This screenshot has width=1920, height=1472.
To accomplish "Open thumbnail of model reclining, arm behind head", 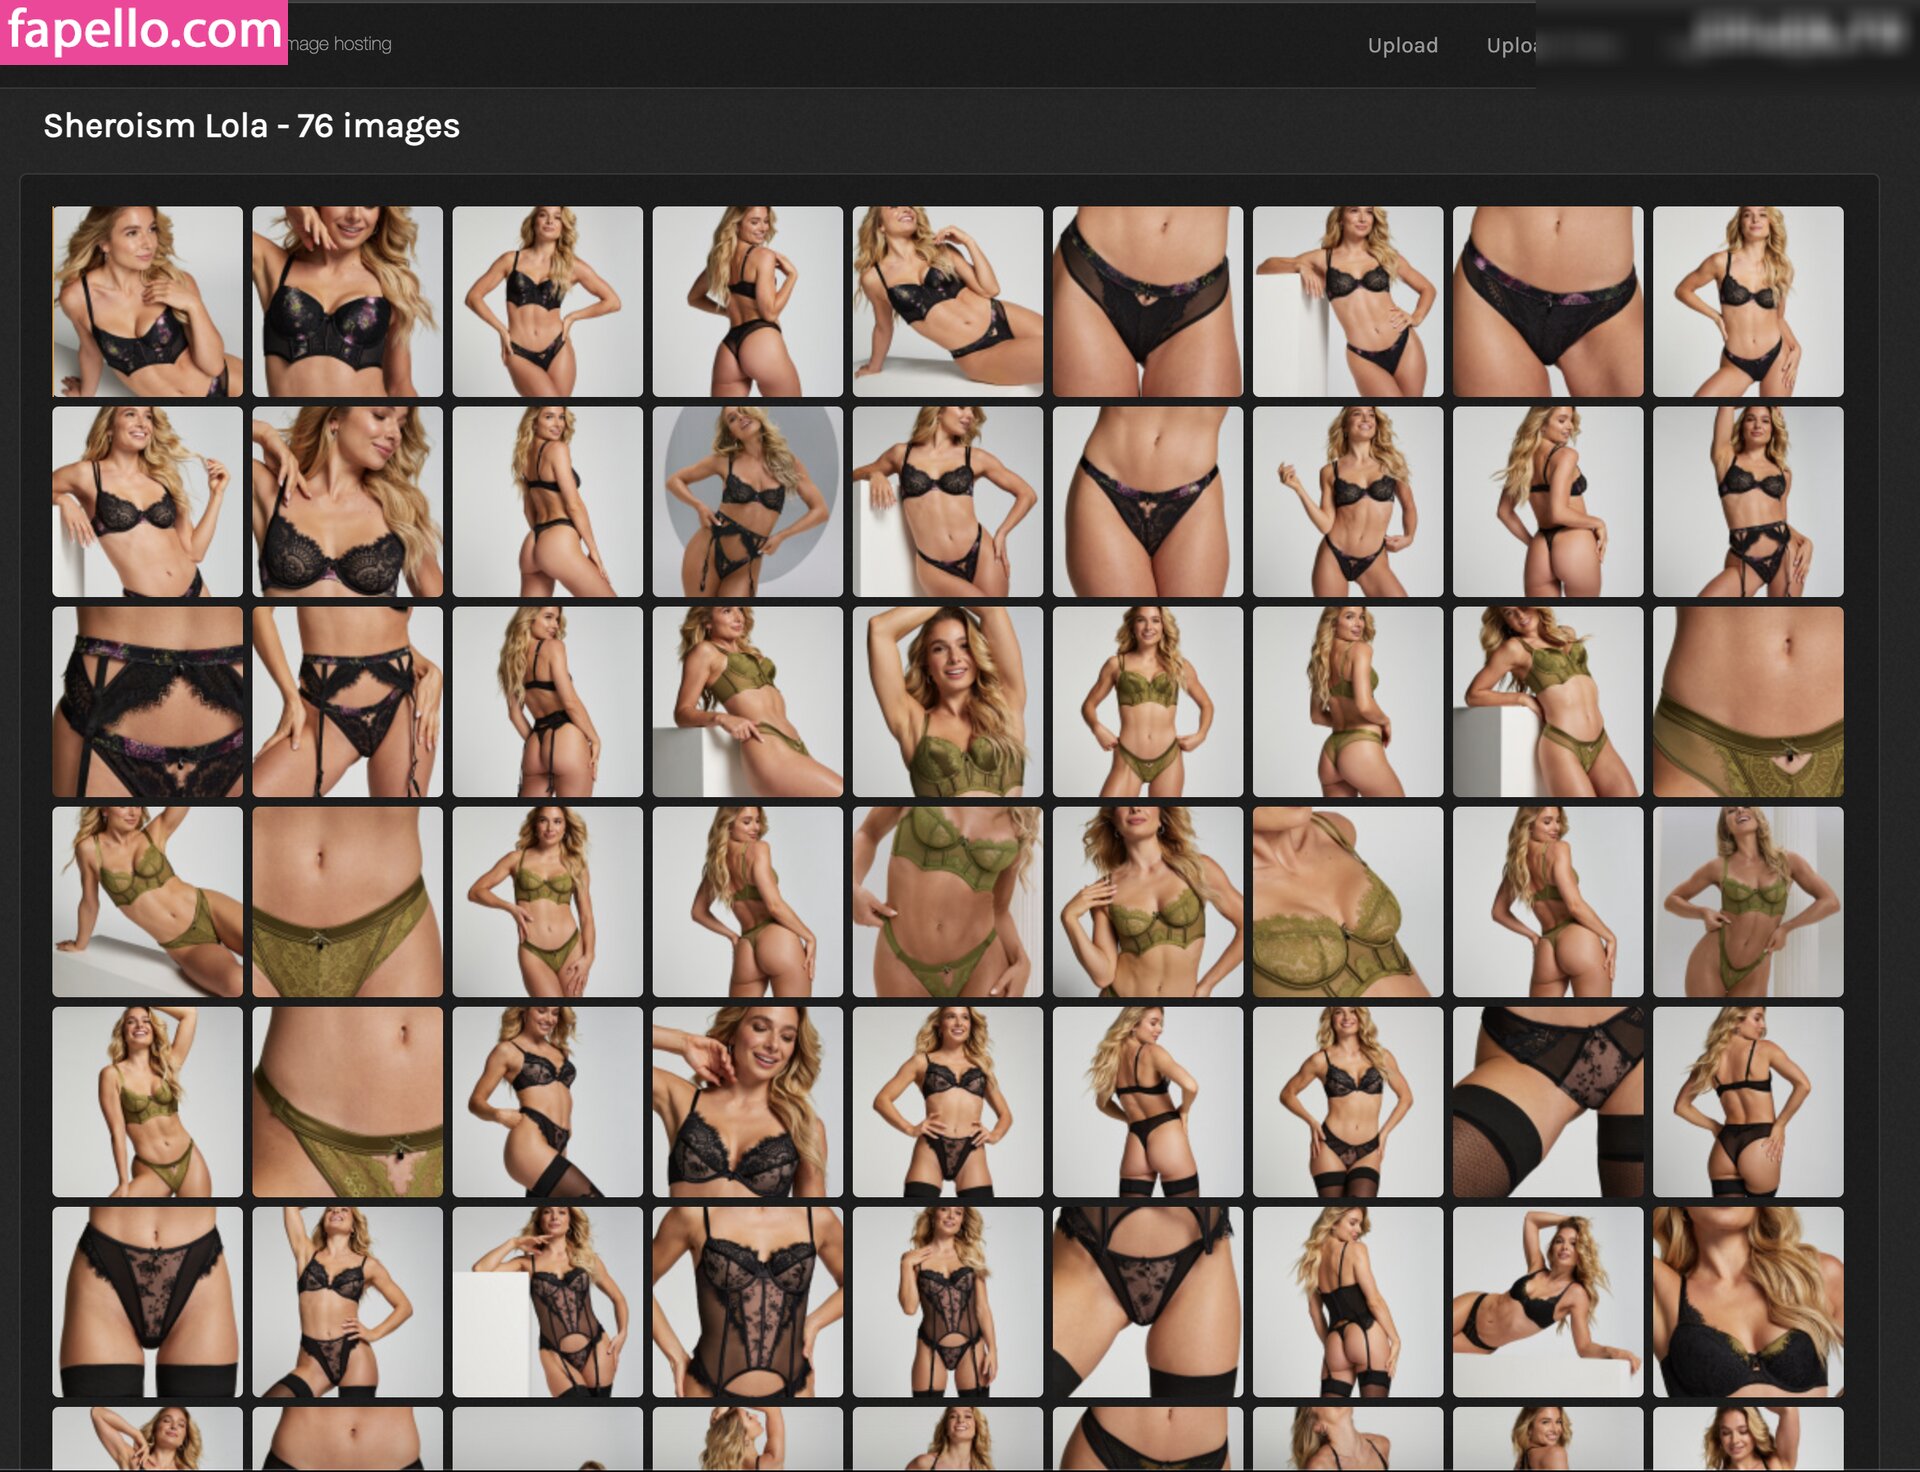I will pos(1547,1301).
